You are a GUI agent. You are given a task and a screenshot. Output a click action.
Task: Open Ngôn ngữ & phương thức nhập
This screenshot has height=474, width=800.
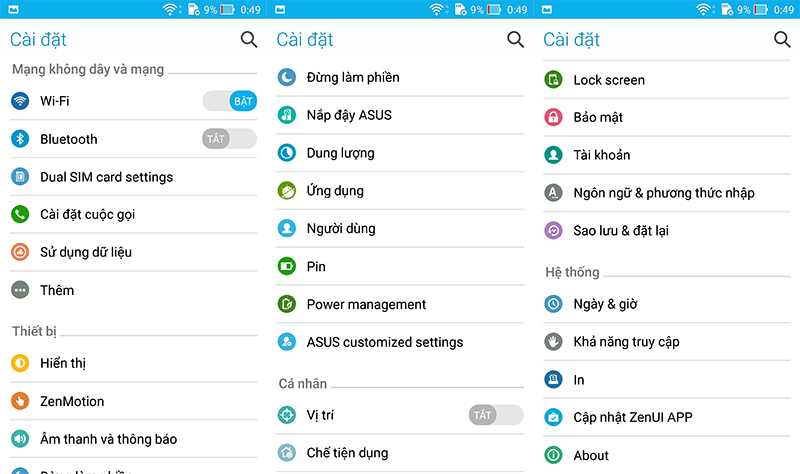tap(664, 193)
